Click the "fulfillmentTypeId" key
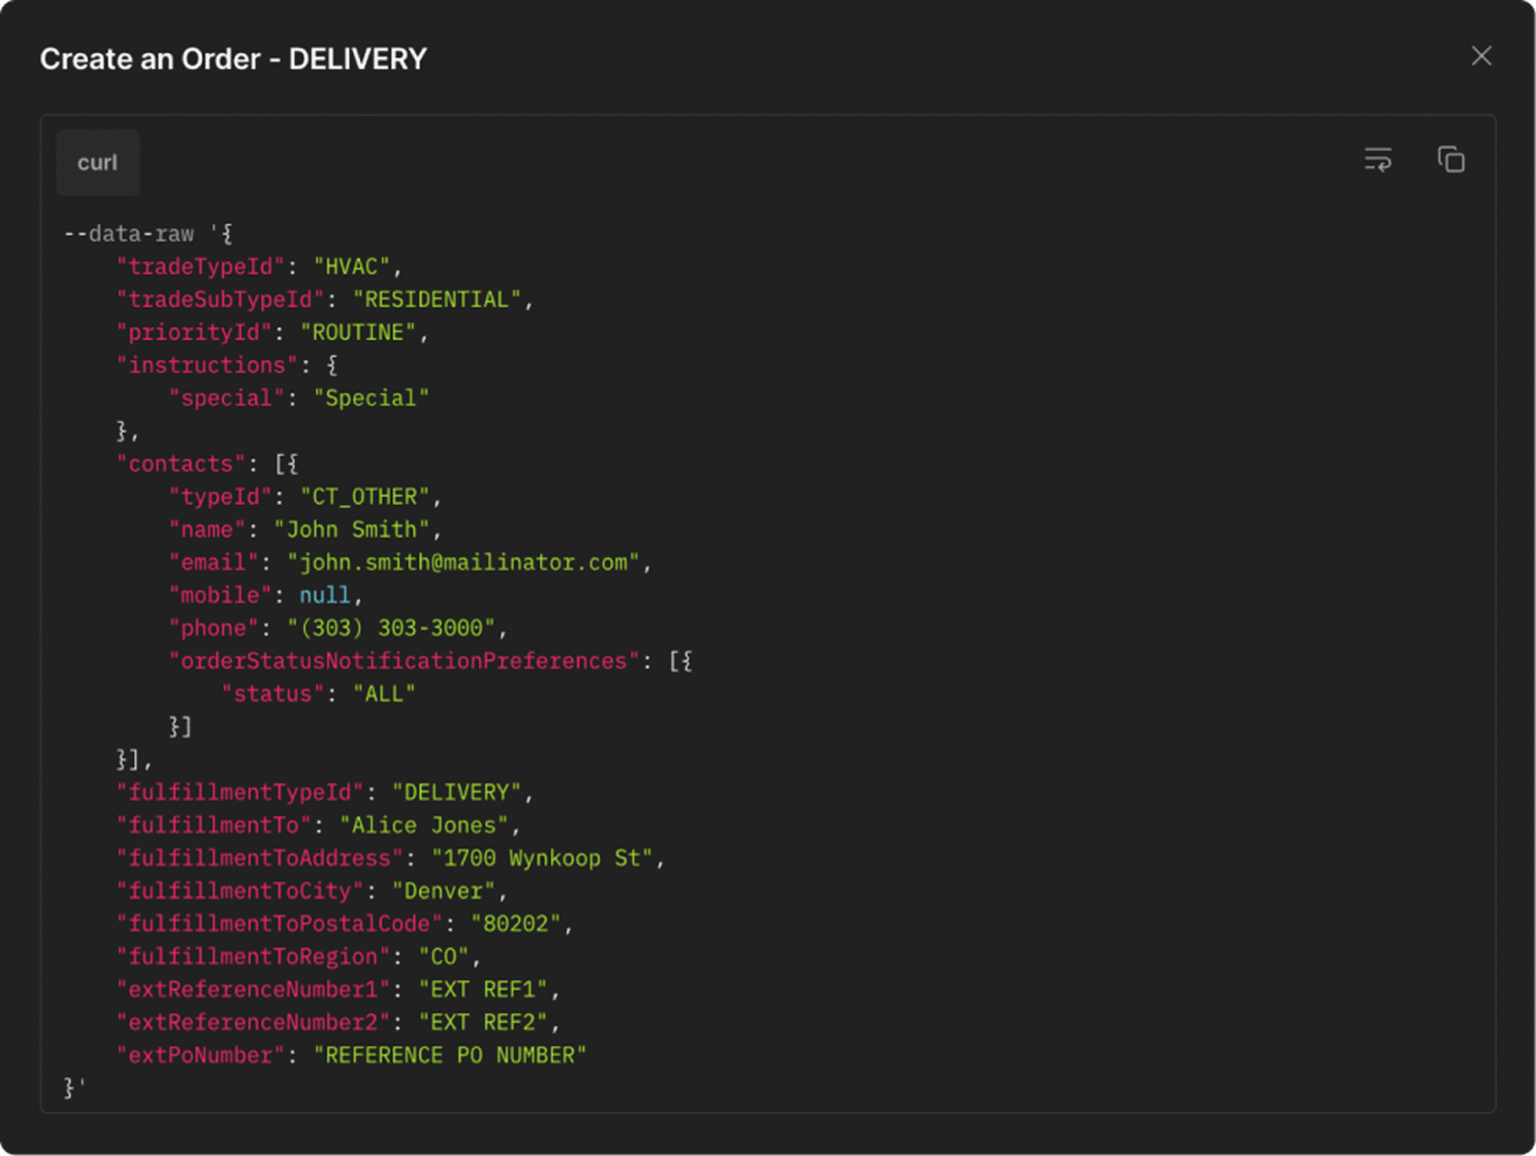 (239, 793)
